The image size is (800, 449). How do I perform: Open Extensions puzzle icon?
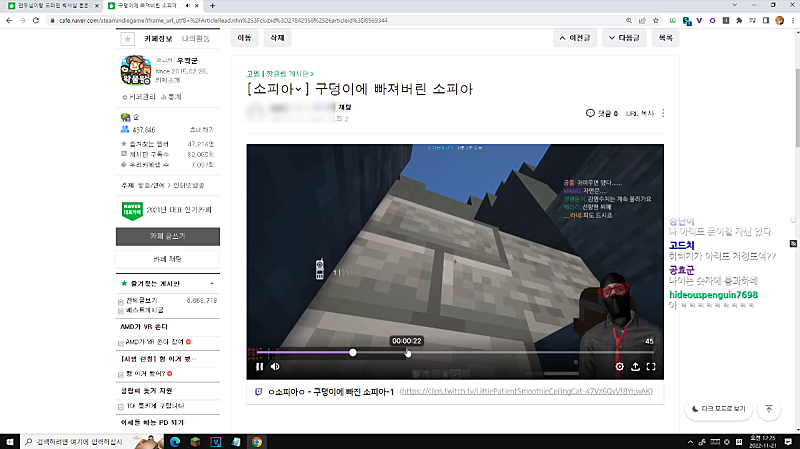[x=739, y=20]
